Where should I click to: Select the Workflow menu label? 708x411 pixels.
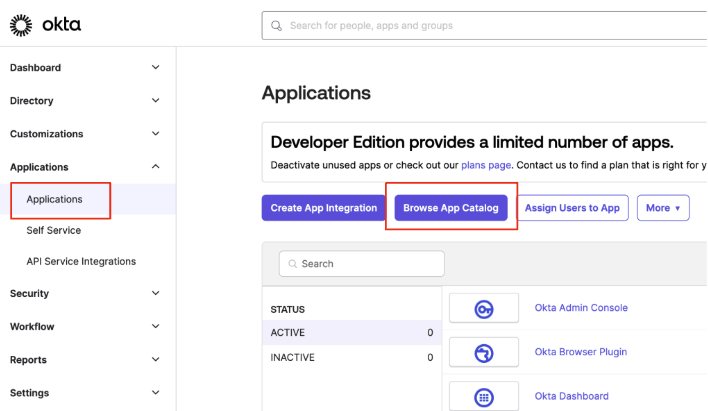tap(32, 327)
